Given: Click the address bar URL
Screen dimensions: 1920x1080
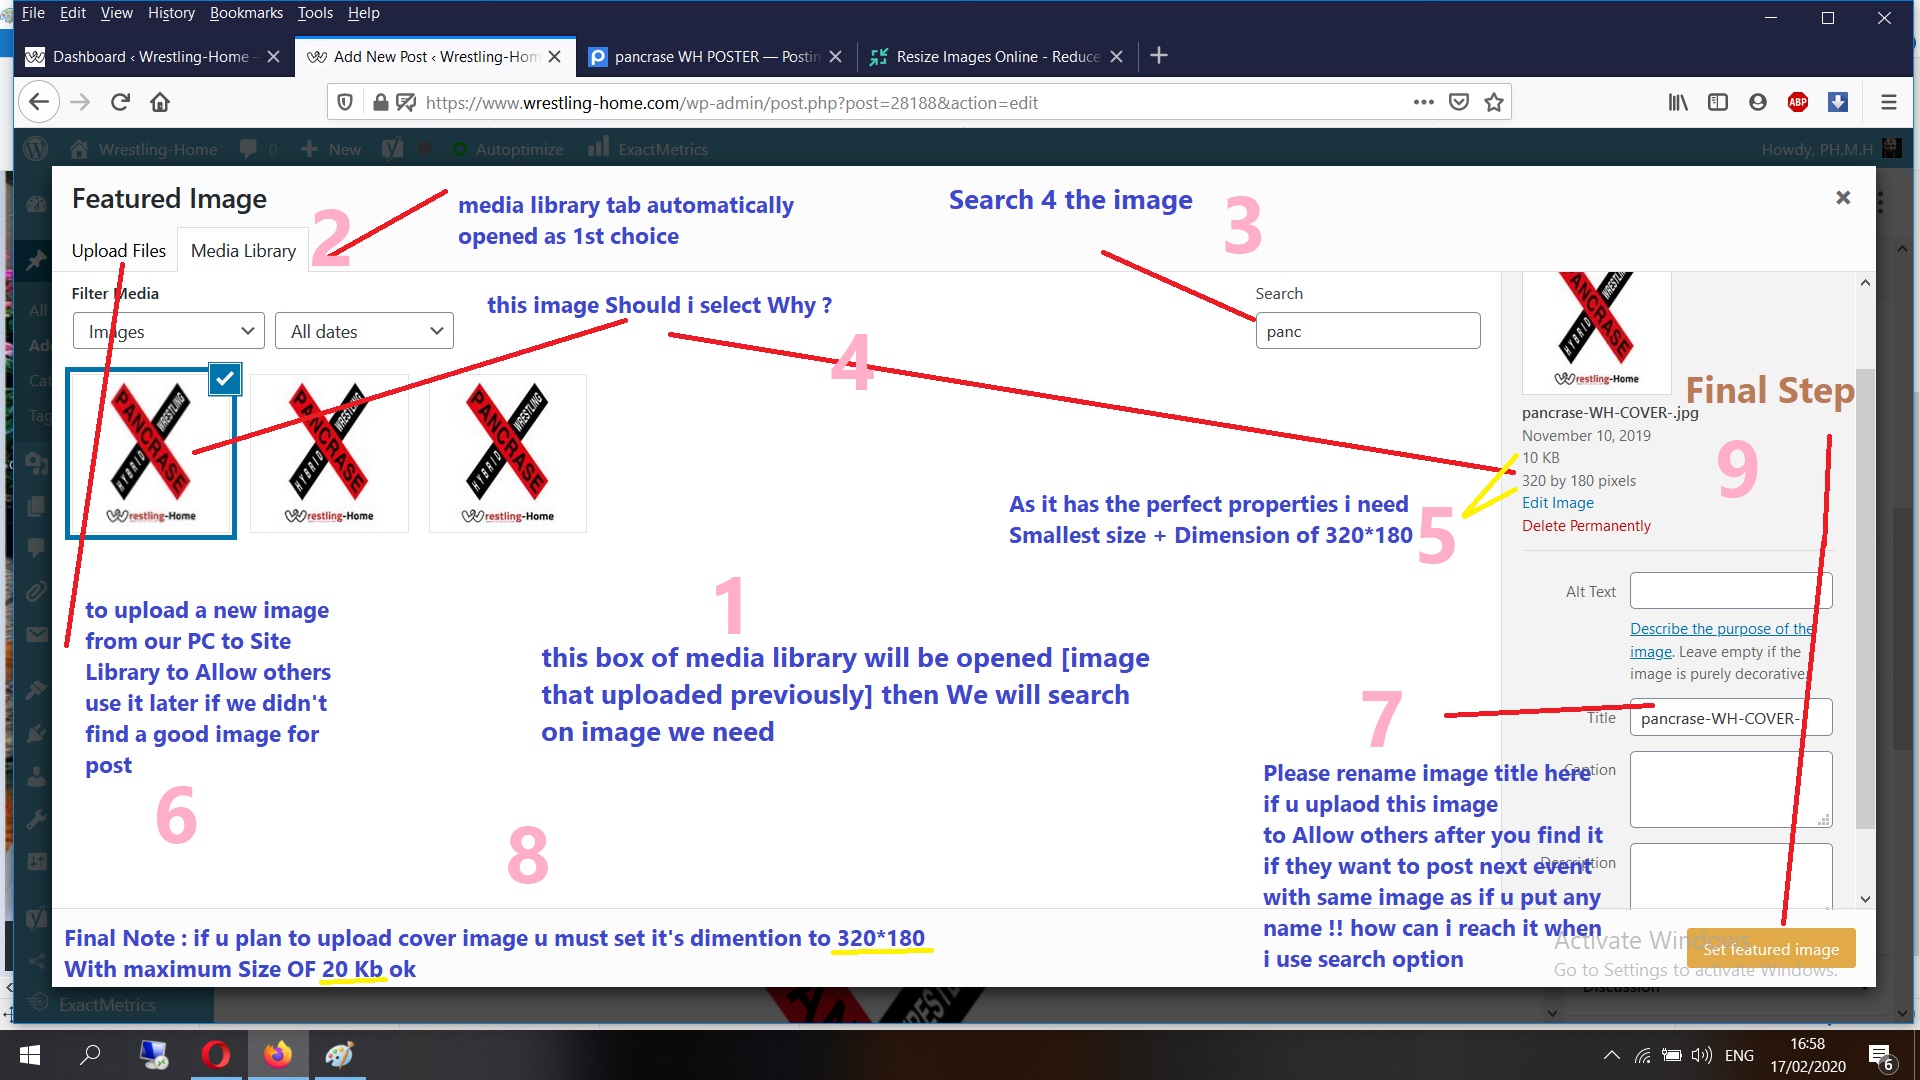Looking at the screenshot, I should pos(731,102).
